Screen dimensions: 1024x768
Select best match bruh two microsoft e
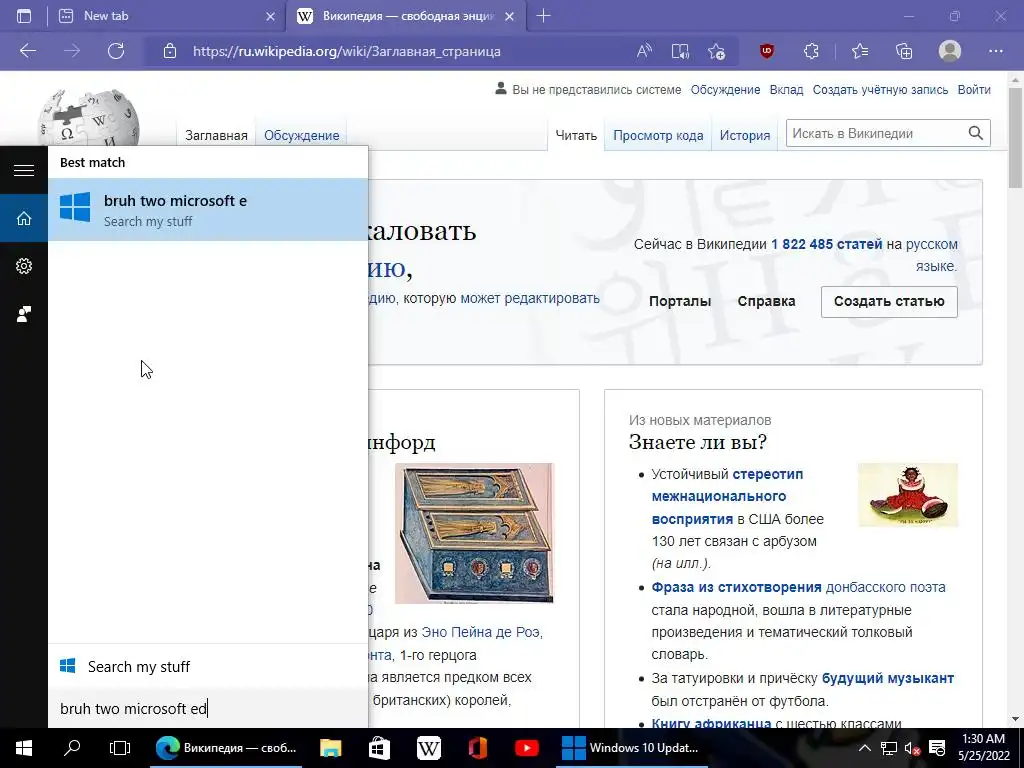pos(208,210)
